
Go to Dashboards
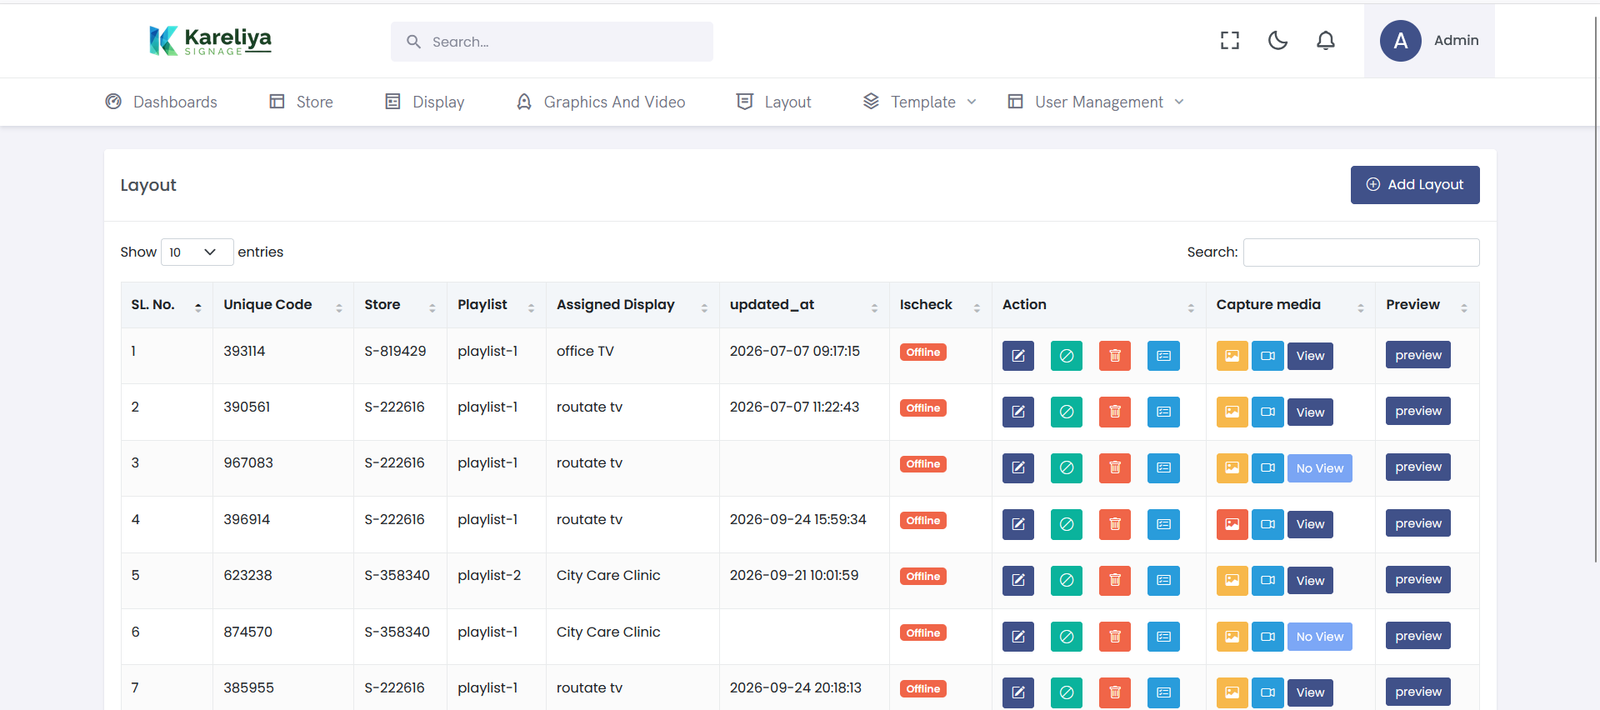pyautogui.click(x=161, y=102)
